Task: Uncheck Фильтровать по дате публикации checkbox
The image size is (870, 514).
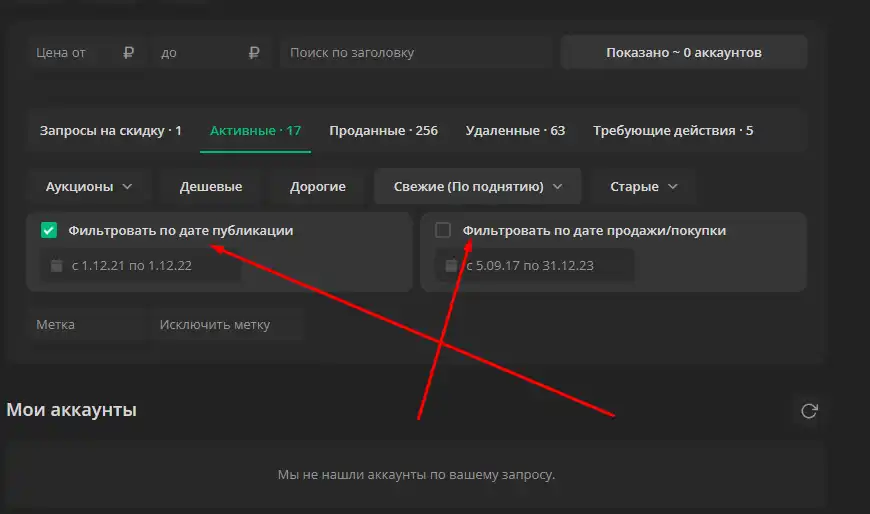Action: point(49,230)
